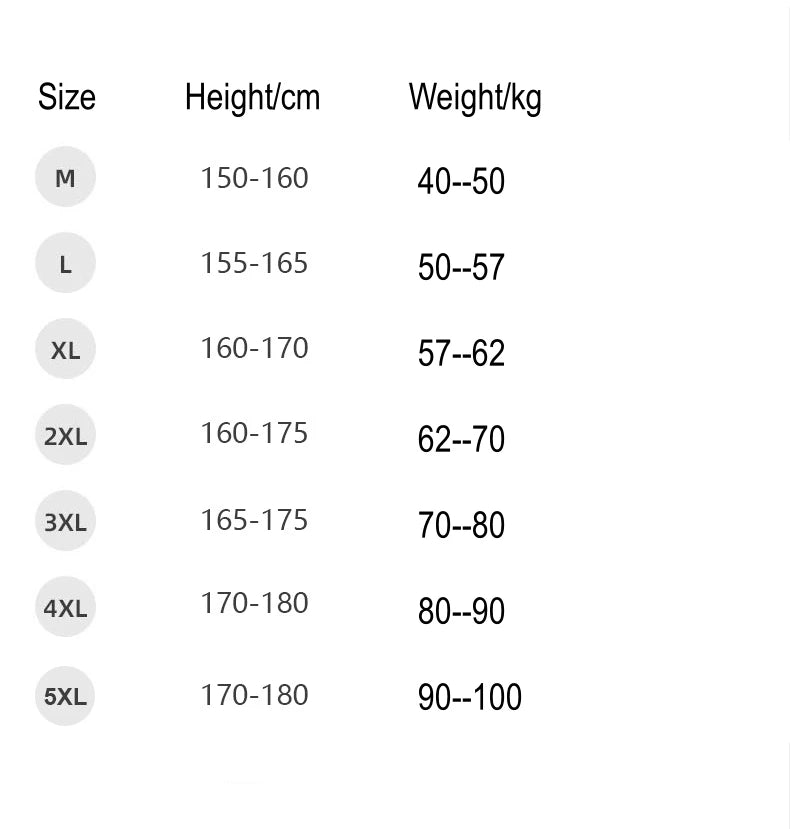Image resolution: width=790 pixels, height=829 pixels.
Task: Select the 5XL size circle
Action: click(65, 695)
